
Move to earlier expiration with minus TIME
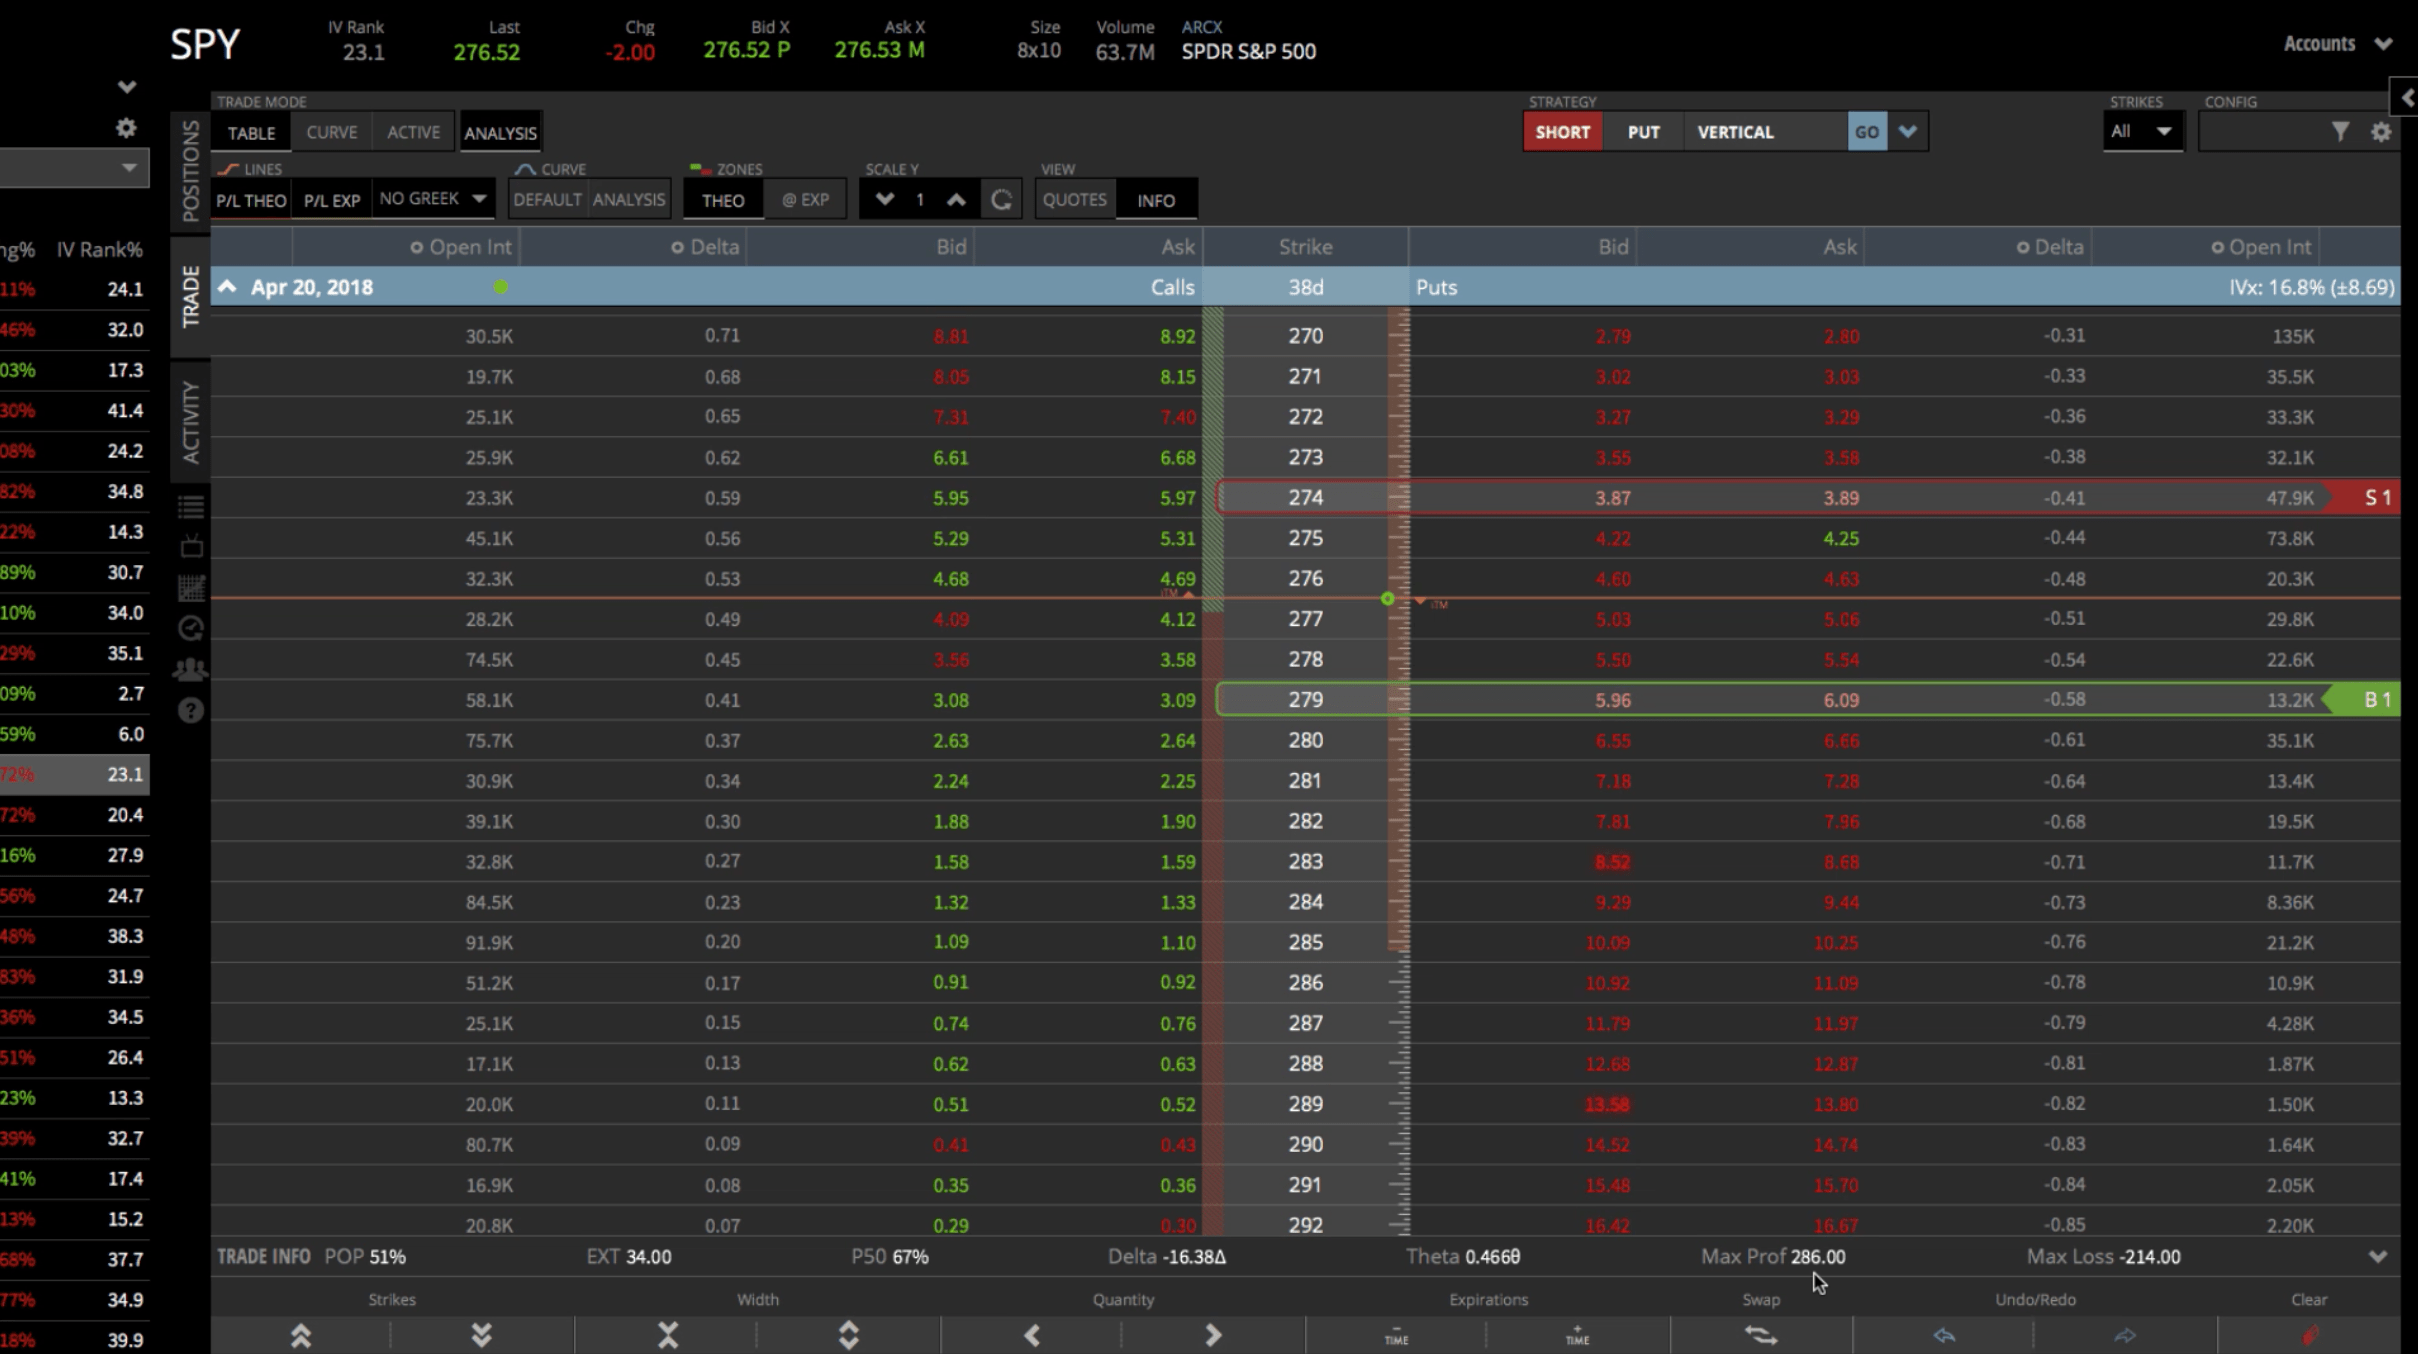click(x=1396, y=1335)
